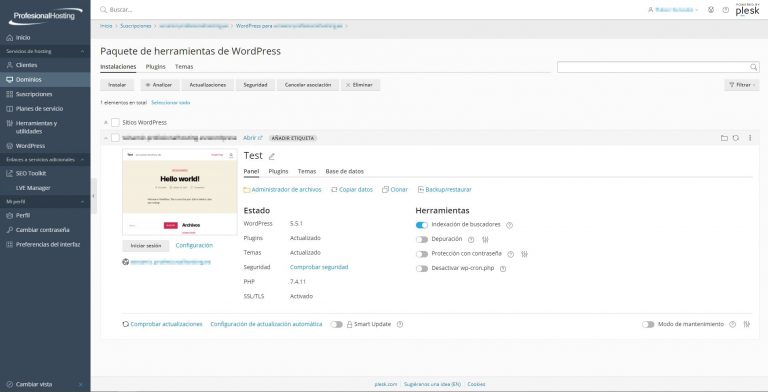
Task: Show help for Desactivar wp-cron.php
Action: point(503,269)
